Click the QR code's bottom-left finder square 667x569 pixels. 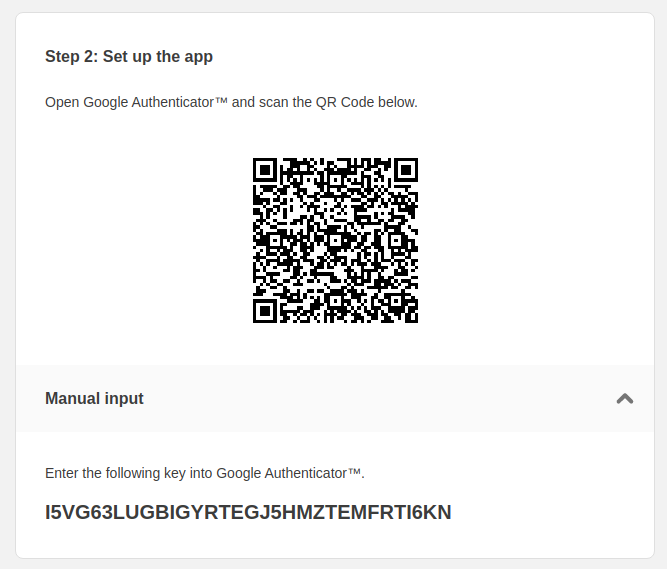click(x=265, y=311)
